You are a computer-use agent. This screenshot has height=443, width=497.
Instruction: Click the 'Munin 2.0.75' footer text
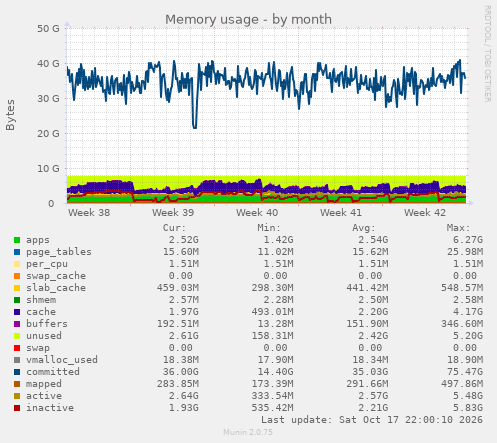click(x=248, y=432)
